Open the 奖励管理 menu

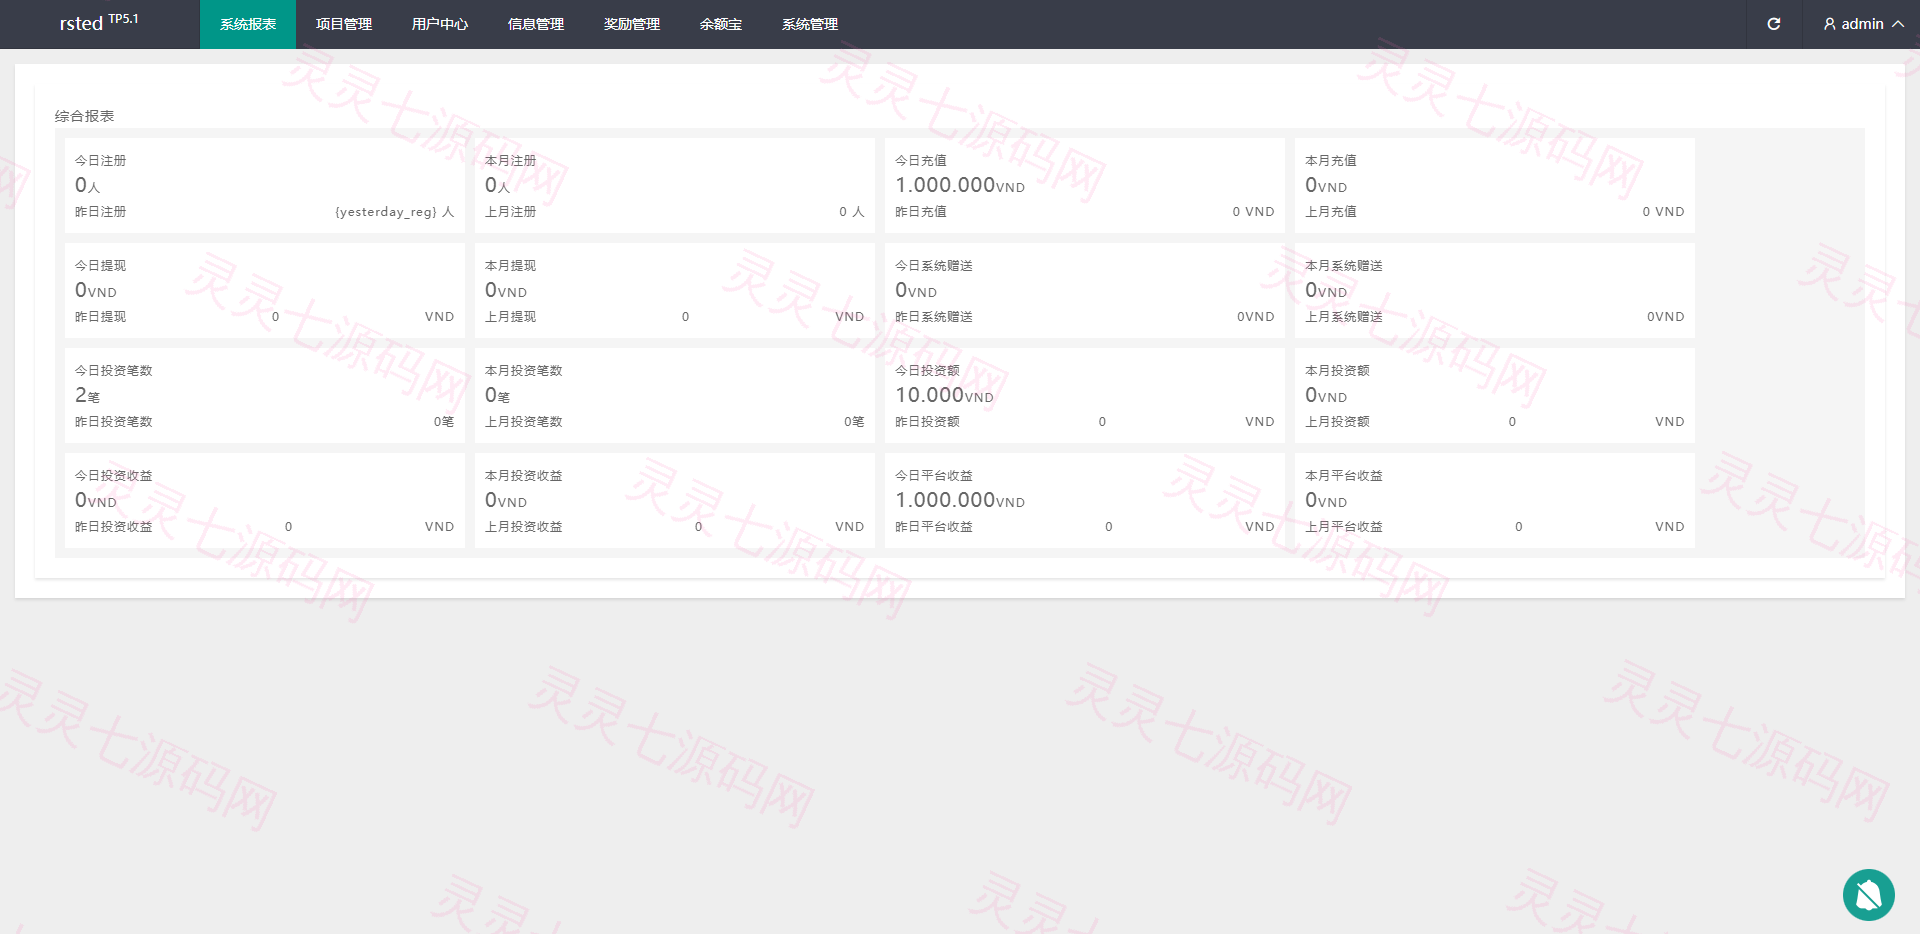tap(632, 24)
